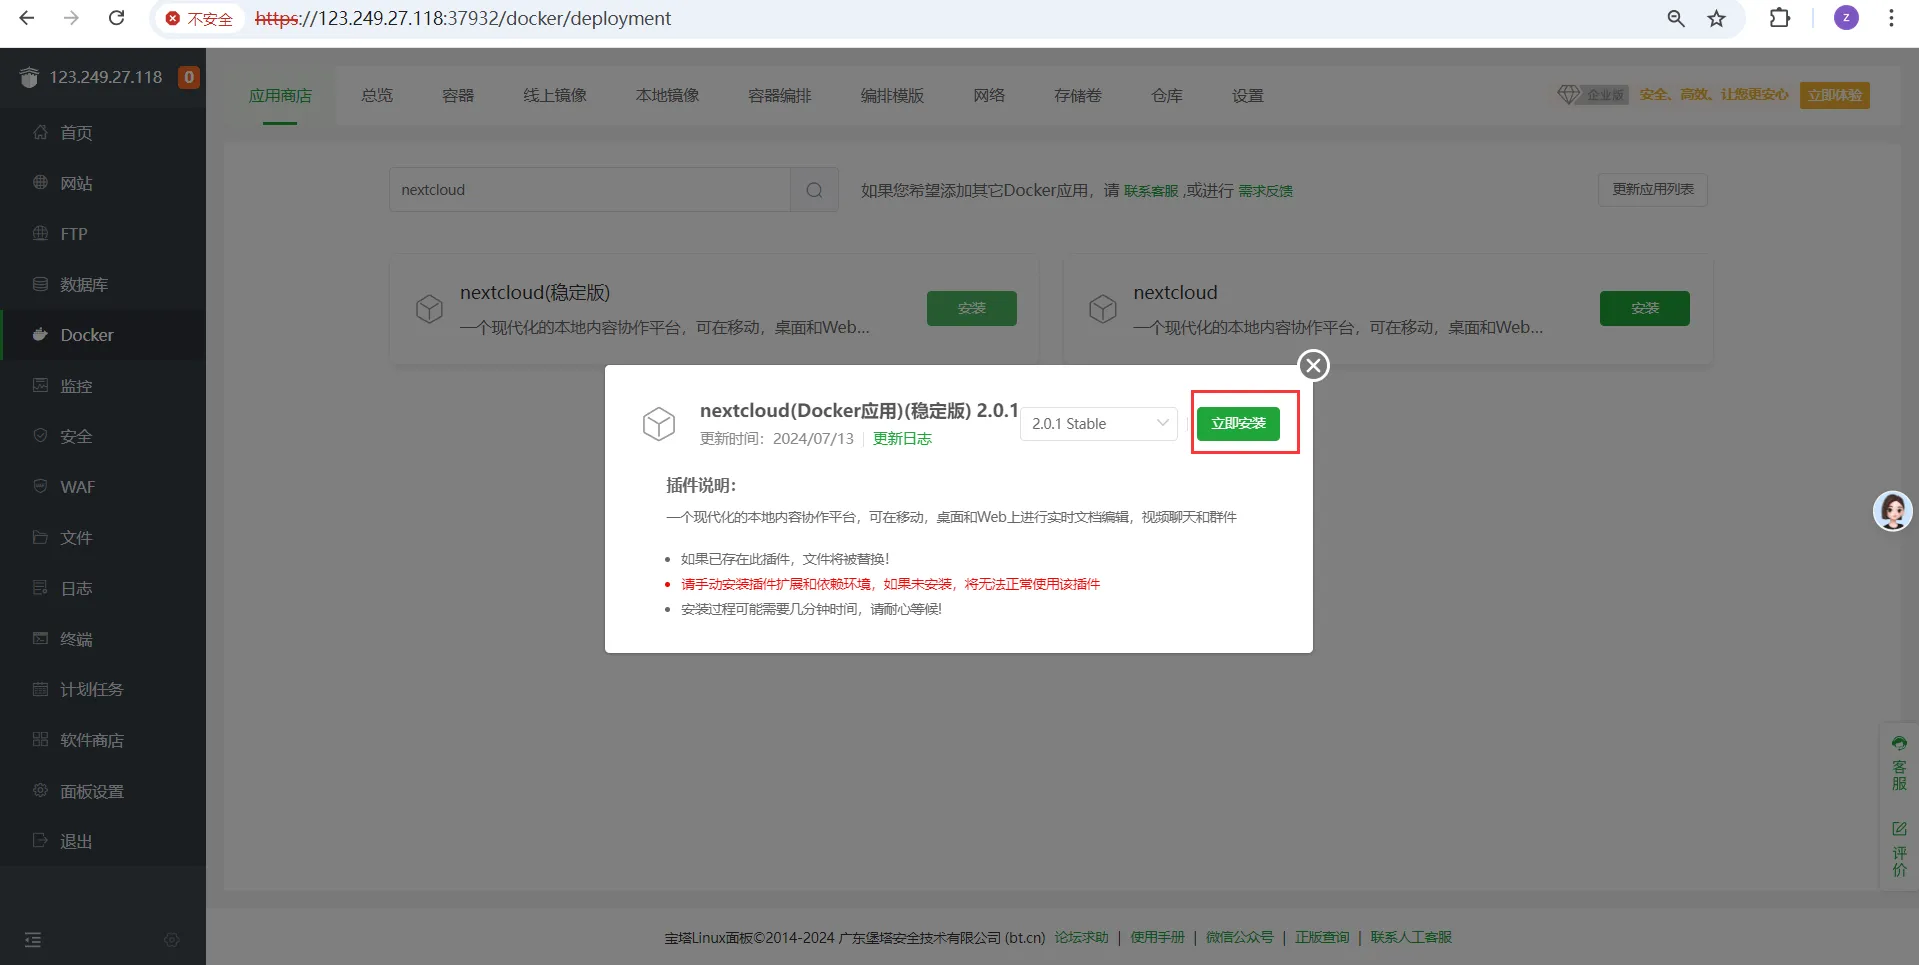
Task: Click 安装 on the plain nextcloud card
Action: pos(1645,308)
